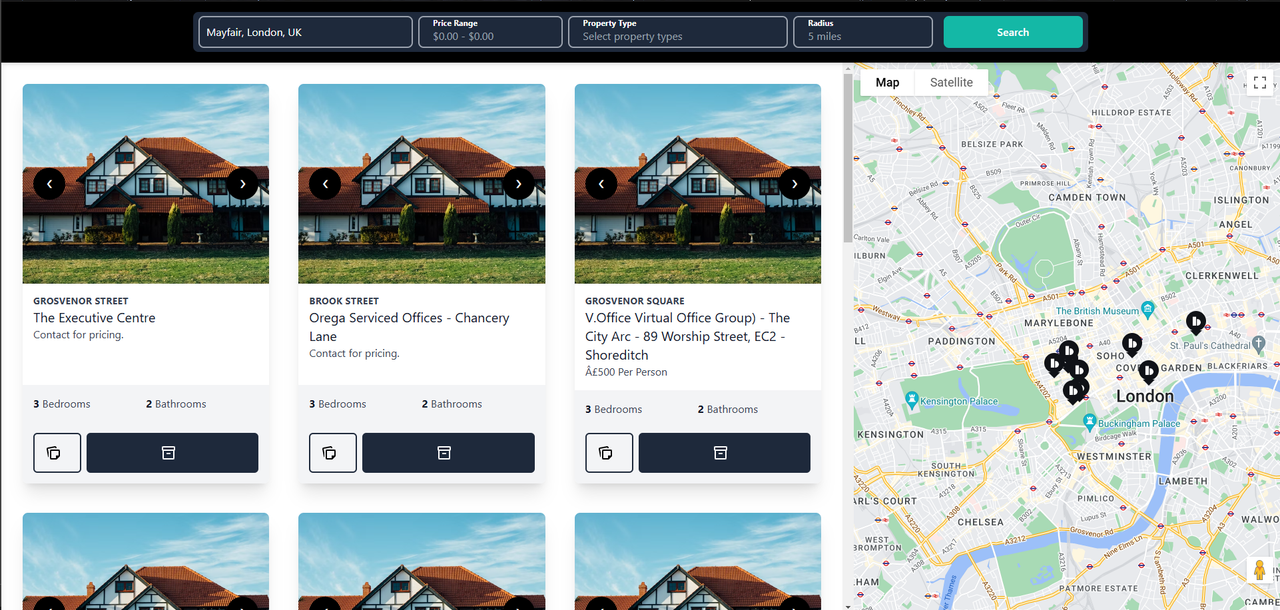Switch map to Satellite view
1280x610 pixels.
pyautogui.click(x=951, y=82)
